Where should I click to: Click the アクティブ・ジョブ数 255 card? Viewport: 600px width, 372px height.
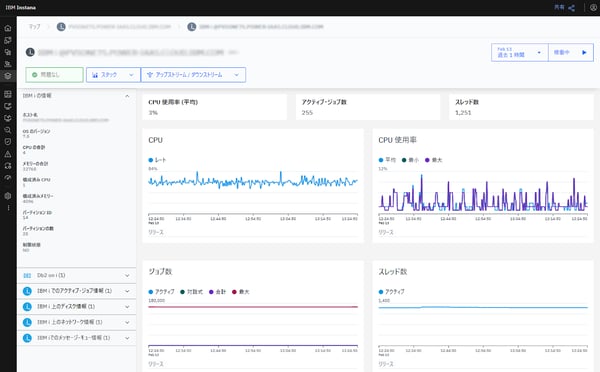368,107
